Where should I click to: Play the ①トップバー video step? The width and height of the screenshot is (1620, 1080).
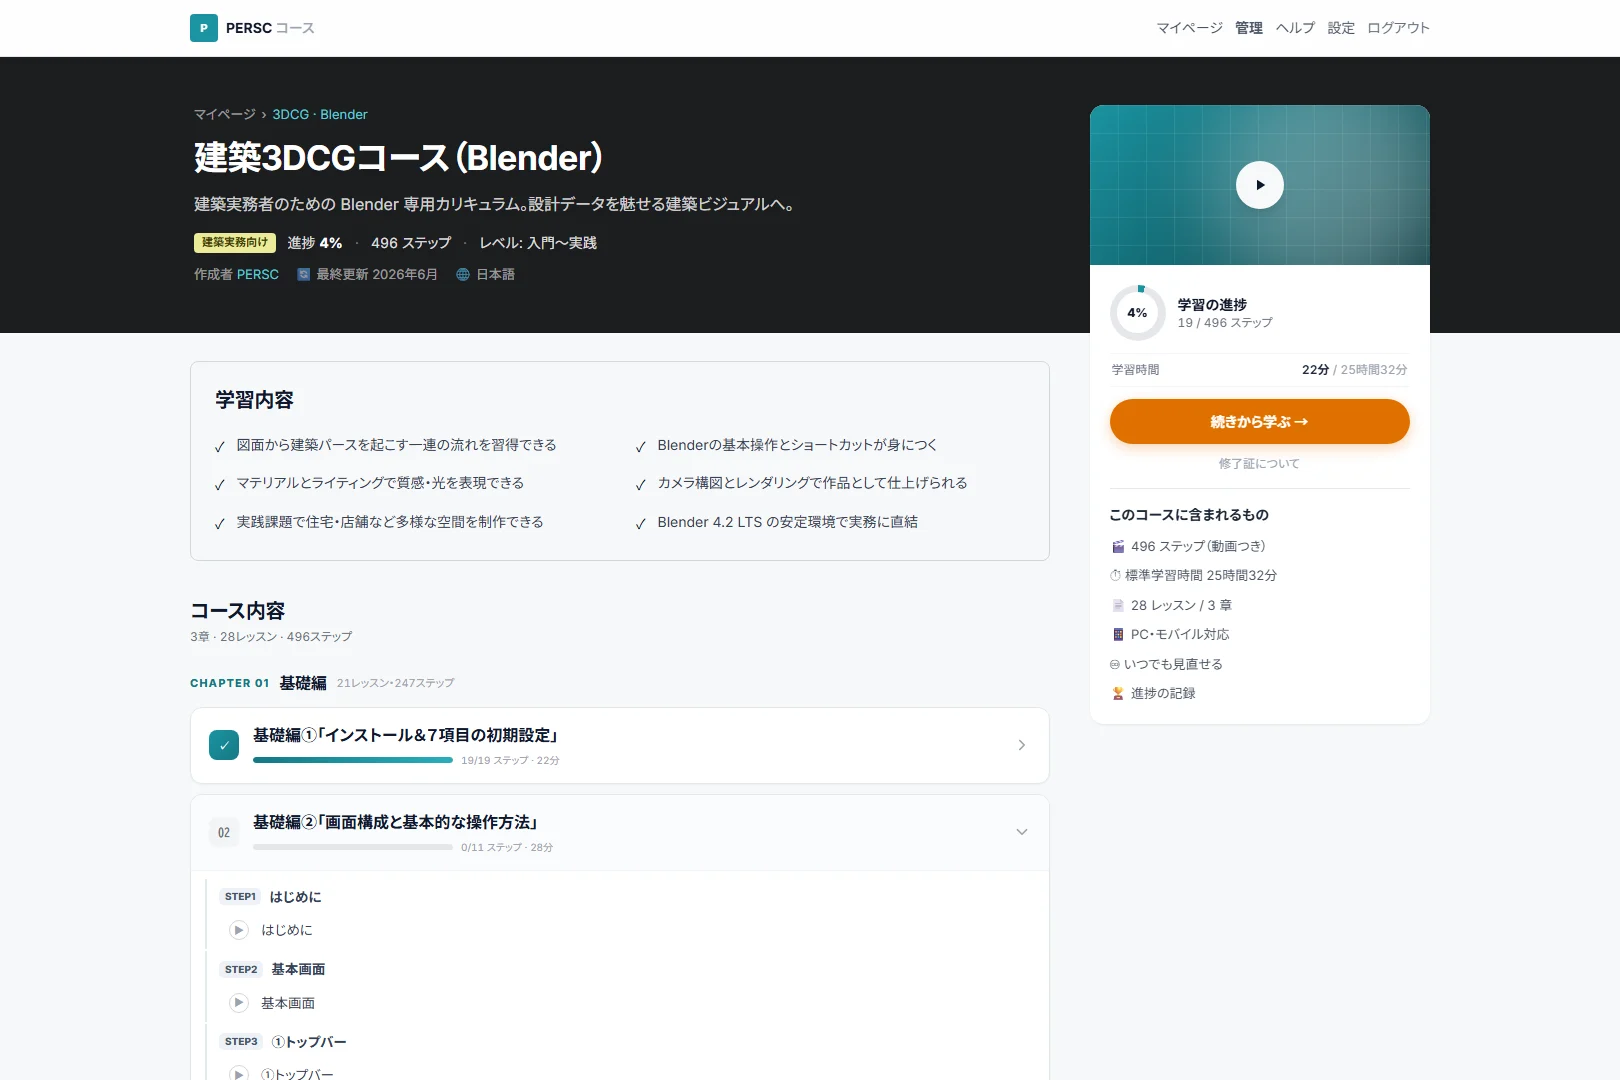coord(239,1074)
